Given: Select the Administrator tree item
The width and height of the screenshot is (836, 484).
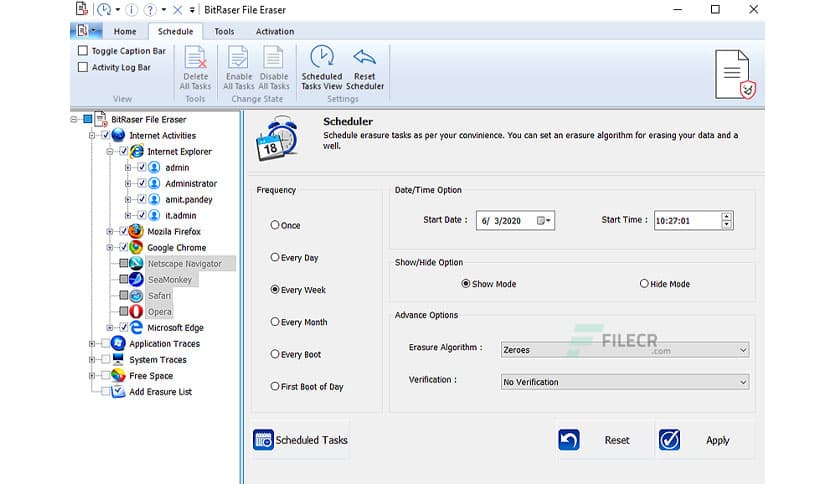Looking at the screenshot, I should pos(191,183).
